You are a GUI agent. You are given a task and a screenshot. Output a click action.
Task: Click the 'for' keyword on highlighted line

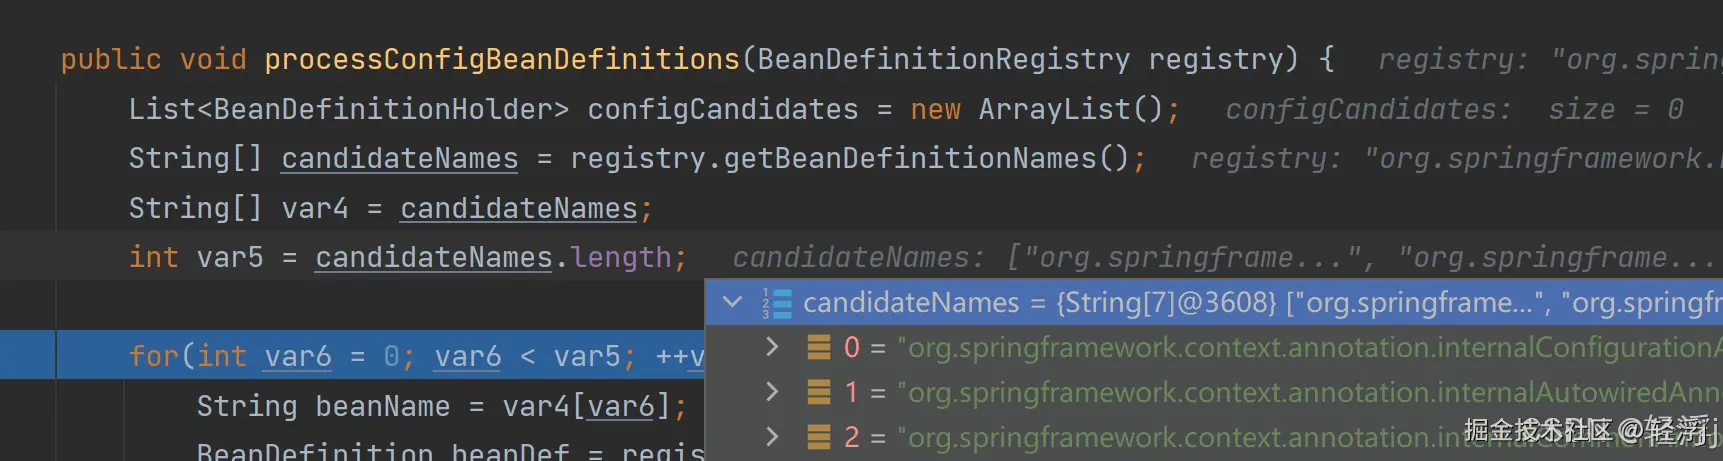pos(154,357)
